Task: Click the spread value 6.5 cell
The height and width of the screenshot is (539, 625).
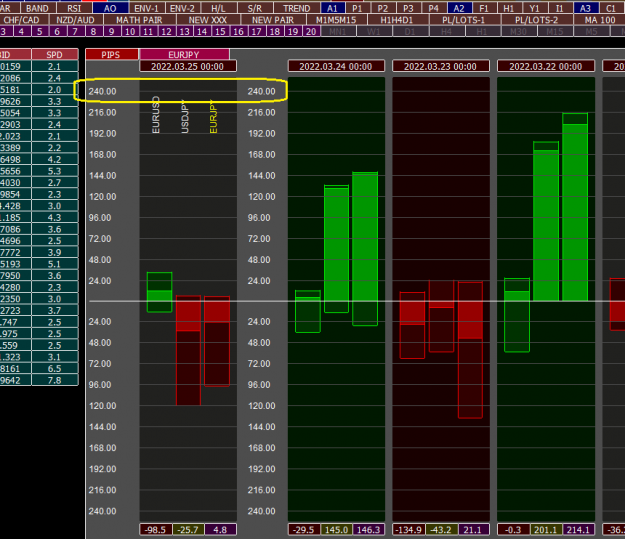Action: tap(55, 368)
